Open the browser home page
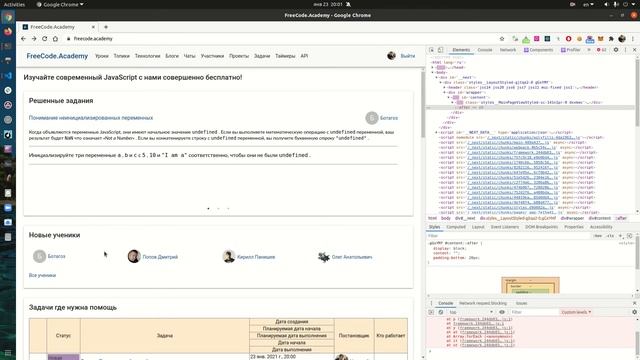Image resolution: width=640 pixels, height=360 pixels. 56,39
